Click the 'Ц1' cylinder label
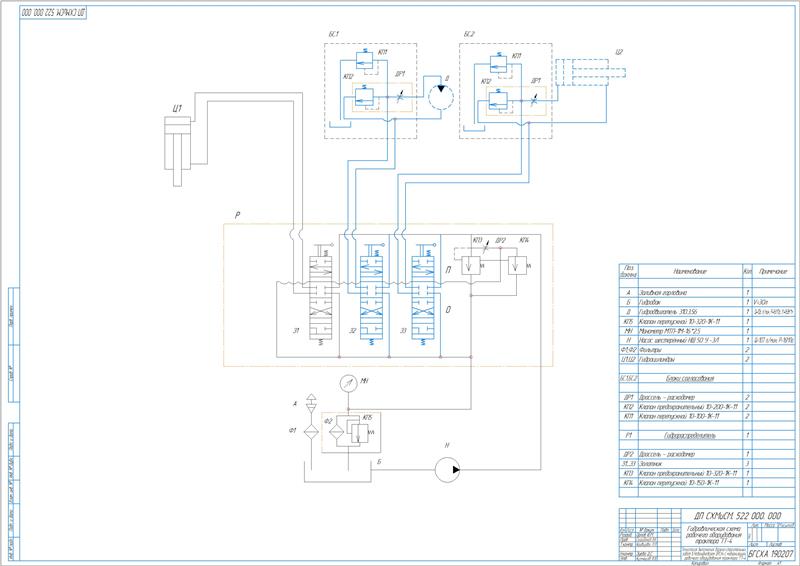800x566 pixels. 178,108
